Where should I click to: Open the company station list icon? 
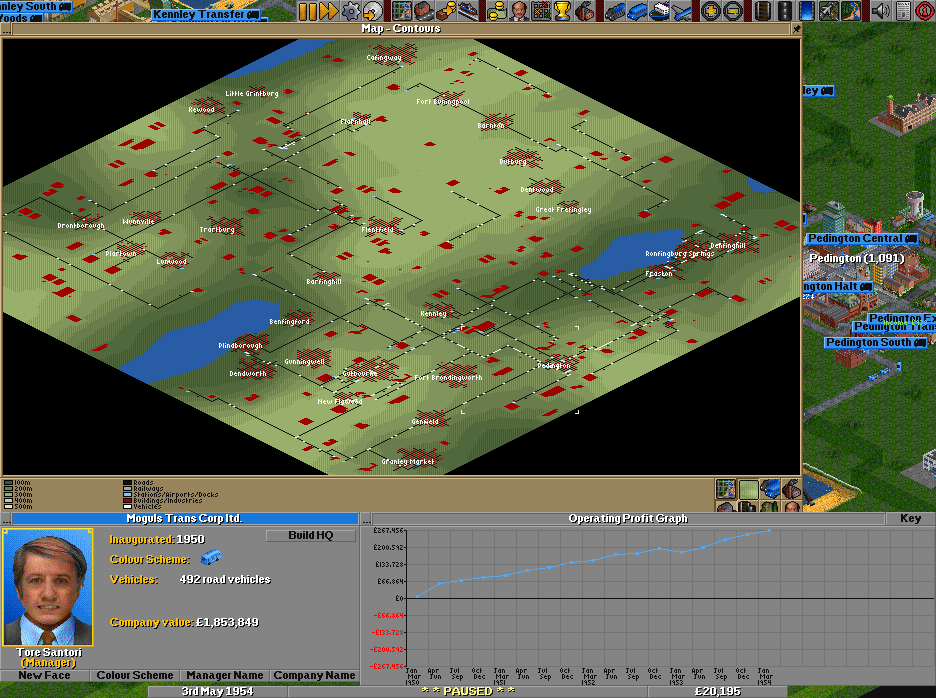pyautogui.click(x=467, y=11)
